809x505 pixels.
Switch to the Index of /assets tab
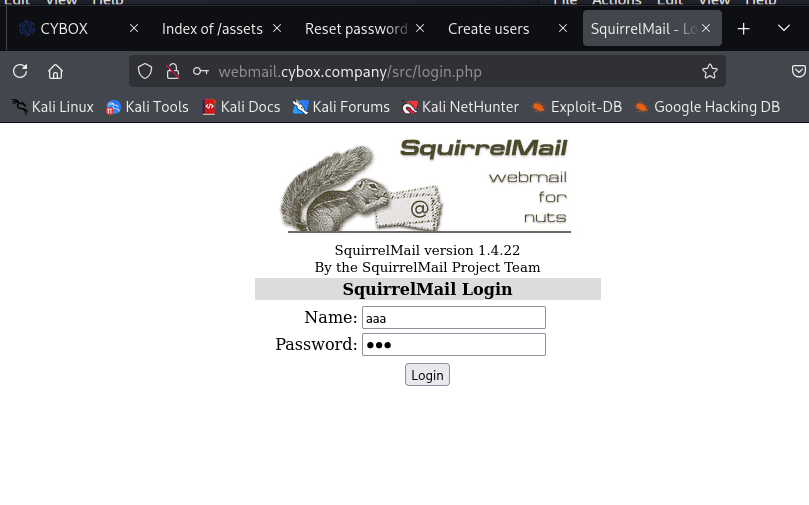click(x=212, y=29)
